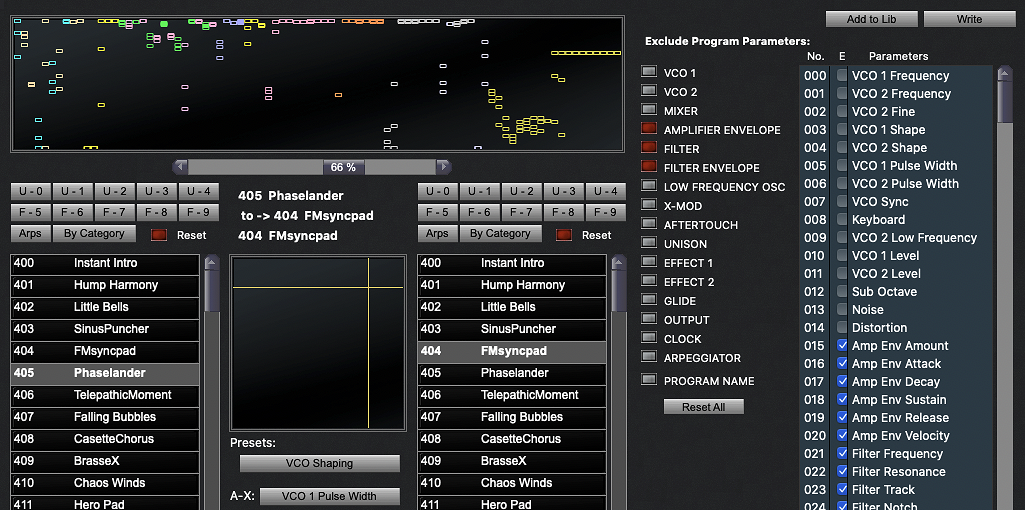The image size is (1025, 510).
Task: Click the zoom slider right arrow
Action: [x=443, y=167]
